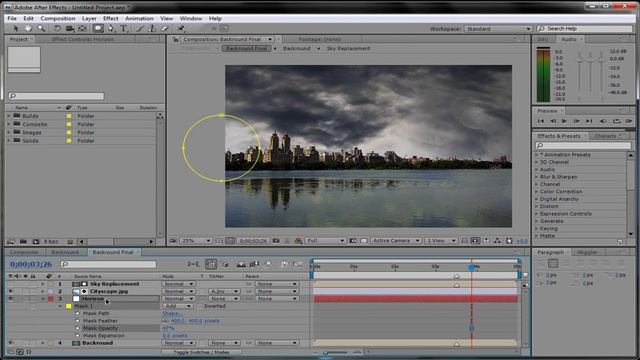640x360 pixels.
Task: Hide the Horizon layer
Action: [11, 299]
